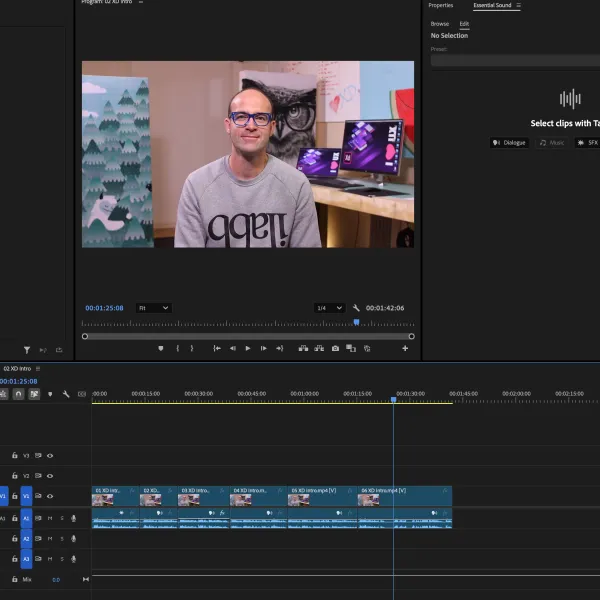Open the 02 XD Intro sequence tab
600x600 pixels.
click(17, 368)
